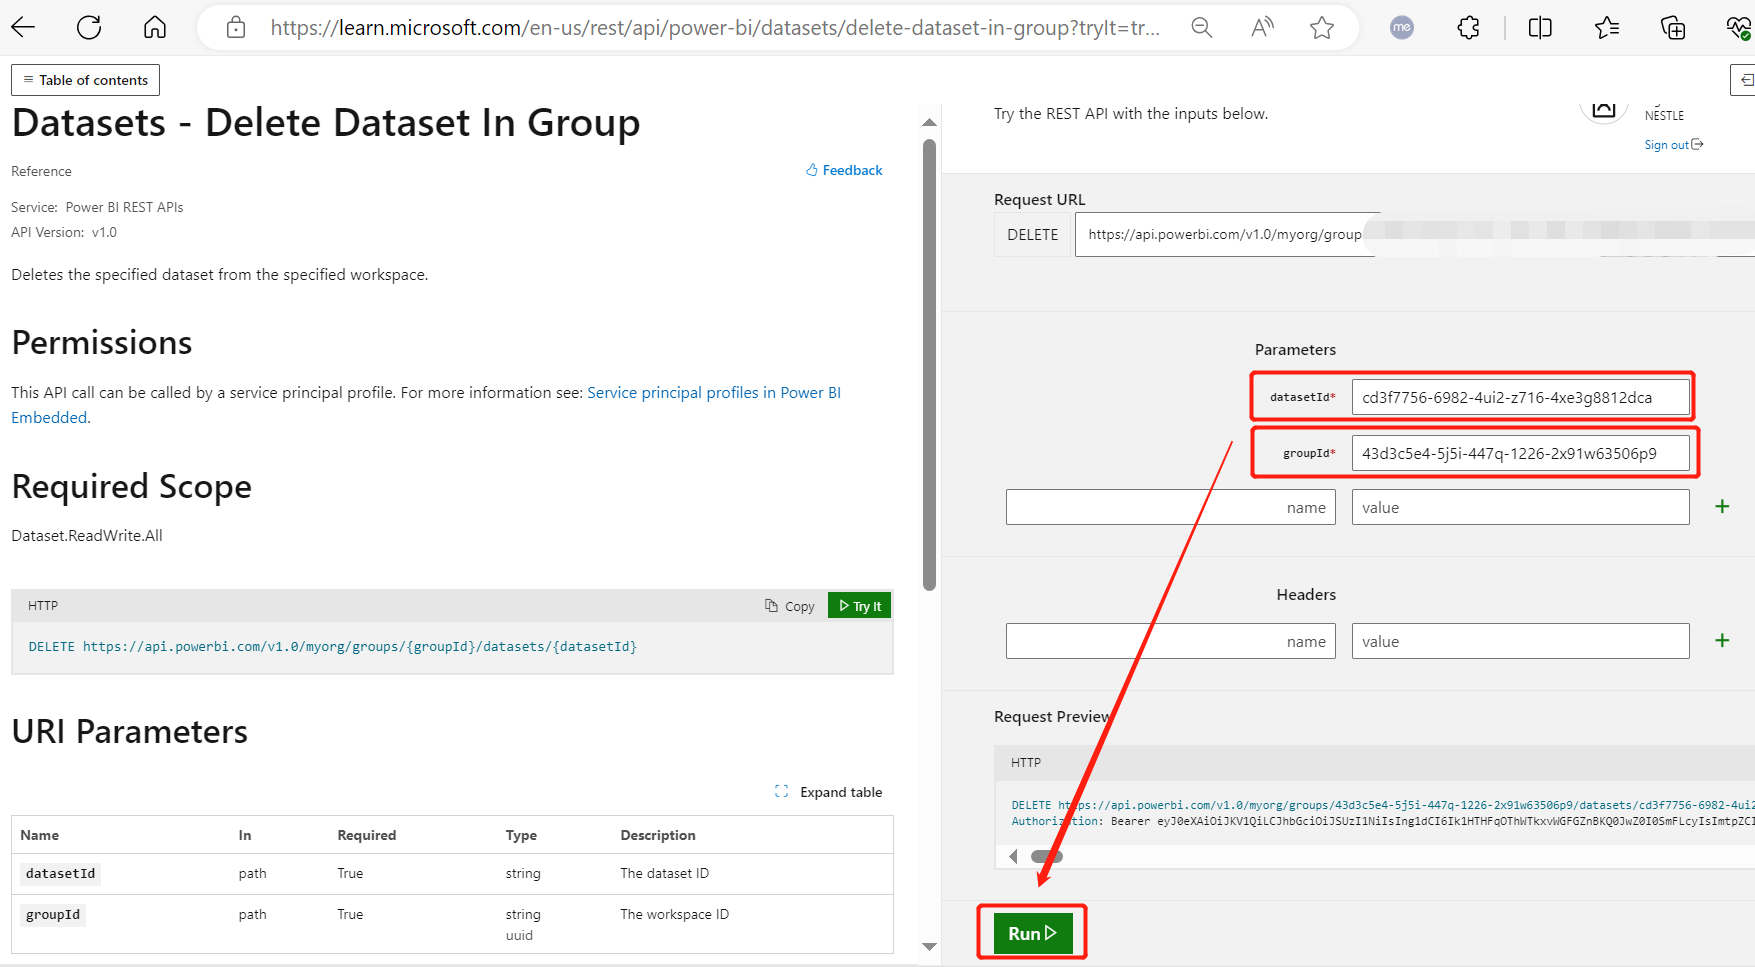1755x967 pixels.
Task: Open the browser extensions puzzle icon
Action: click(1468, 28)
